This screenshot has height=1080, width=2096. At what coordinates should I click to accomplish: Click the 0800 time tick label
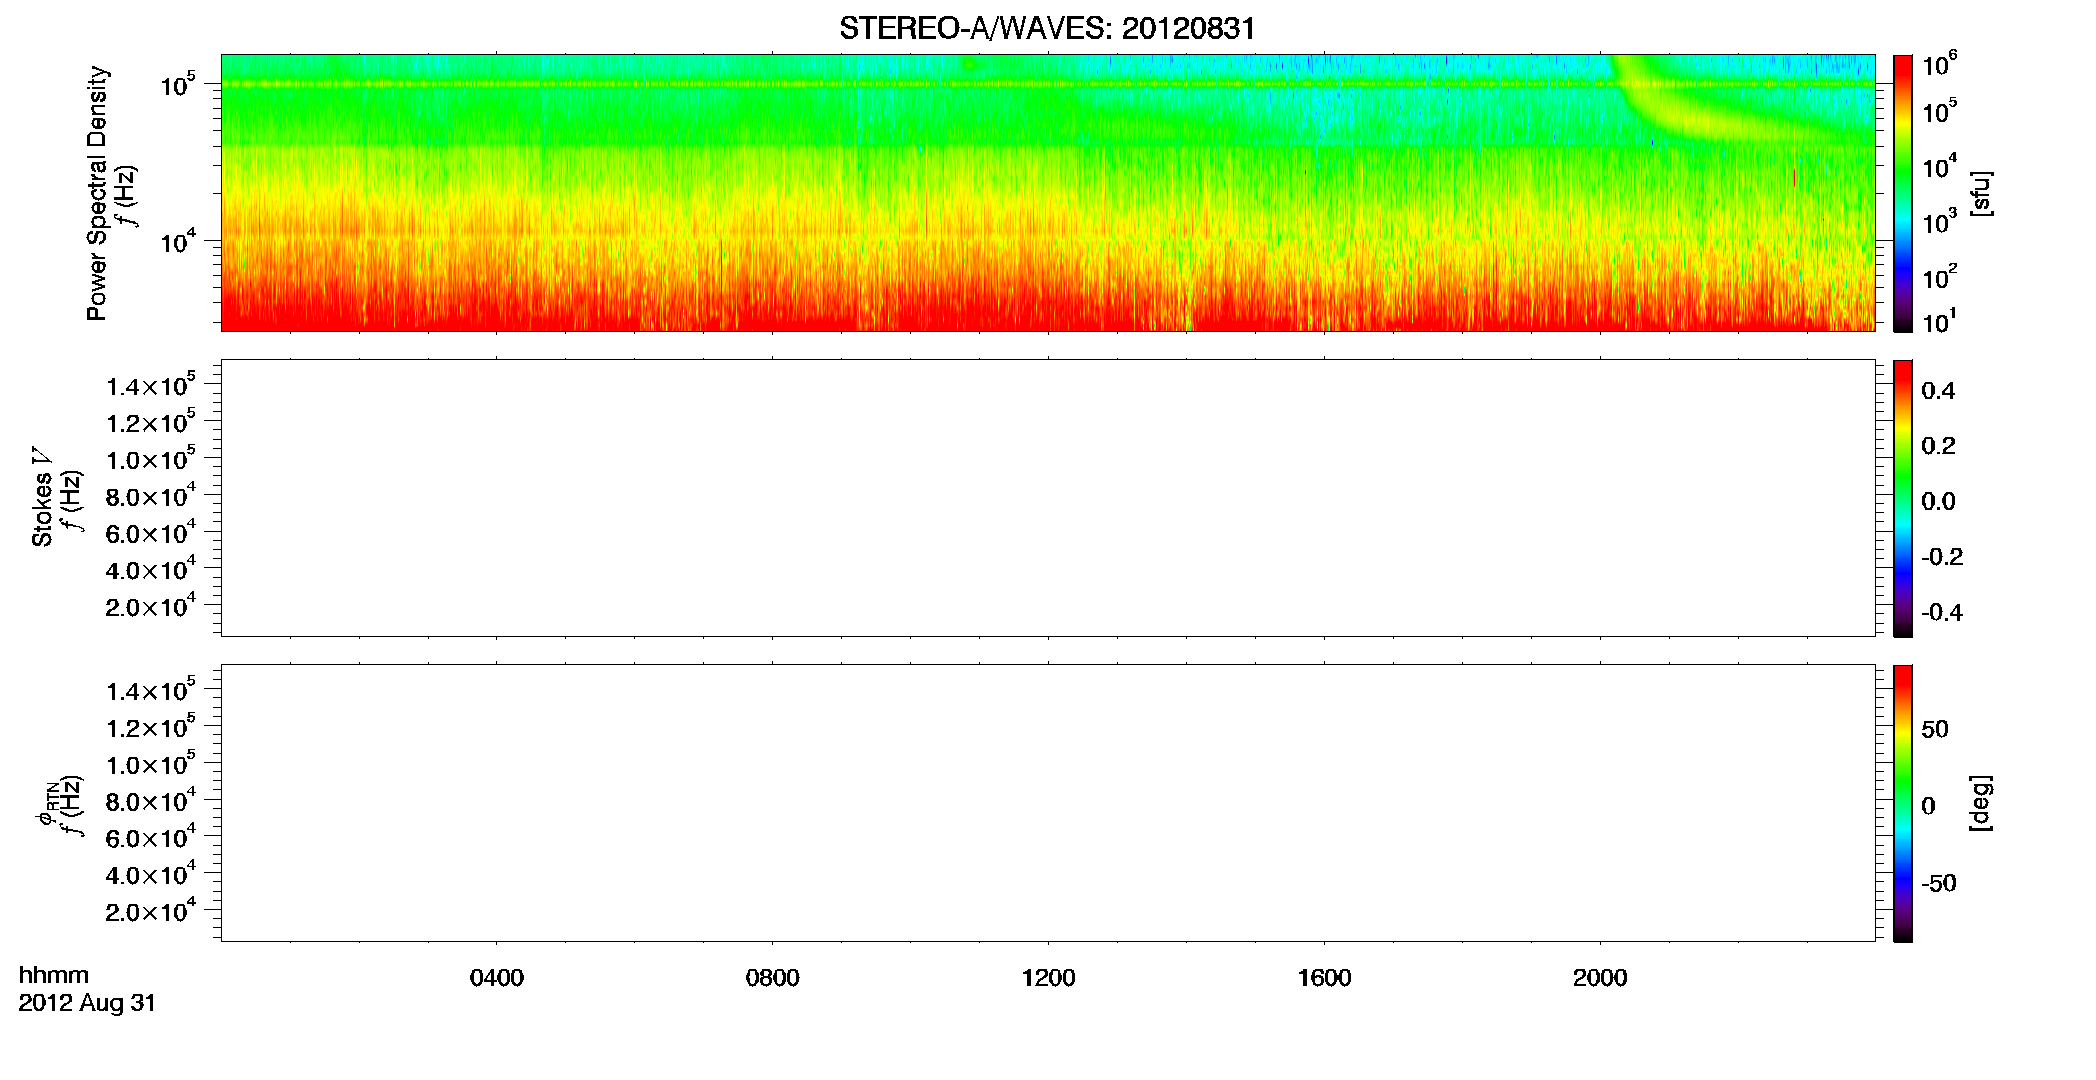[773, 978]
